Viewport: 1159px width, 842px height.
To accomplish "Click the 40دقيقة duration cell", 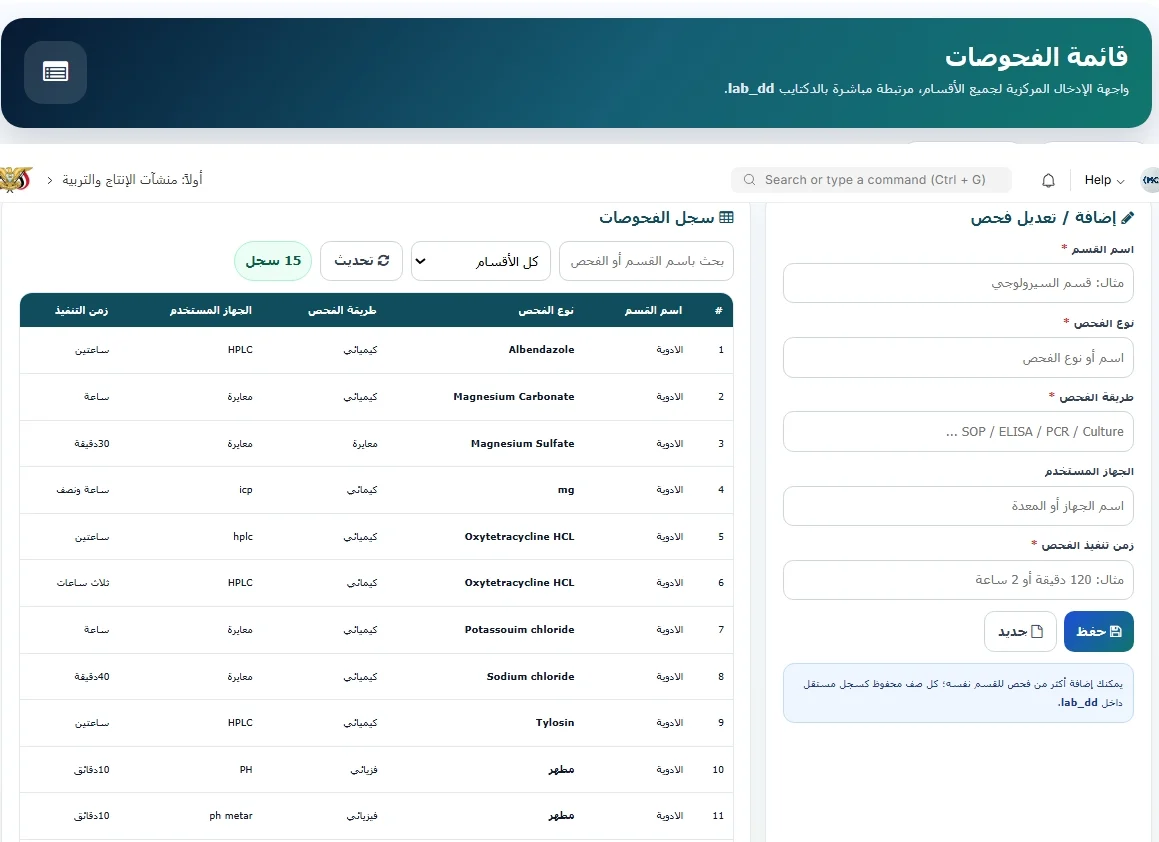I will [92, 676].
